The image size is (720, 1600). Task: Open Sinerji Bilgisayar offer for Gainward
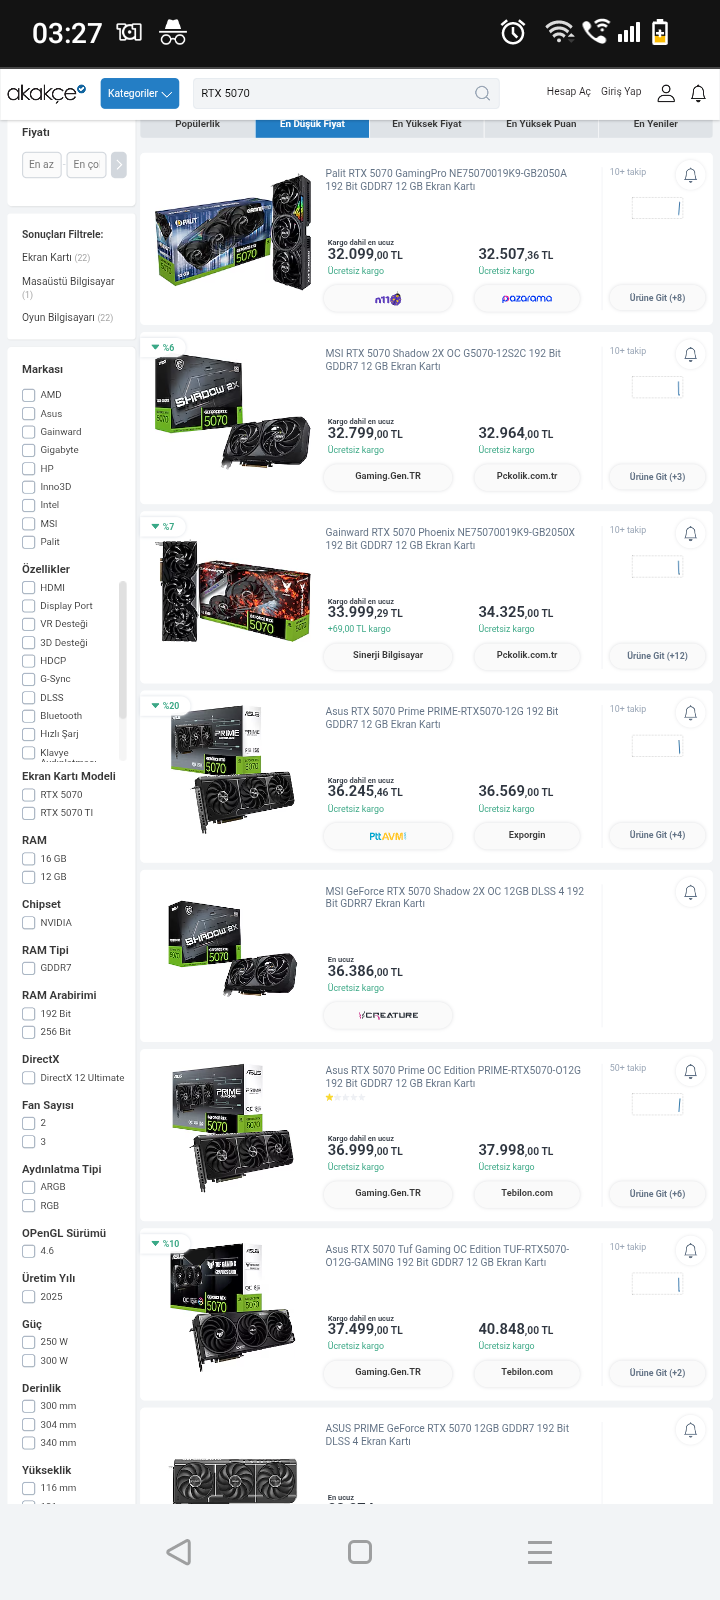tap(388, 656)
